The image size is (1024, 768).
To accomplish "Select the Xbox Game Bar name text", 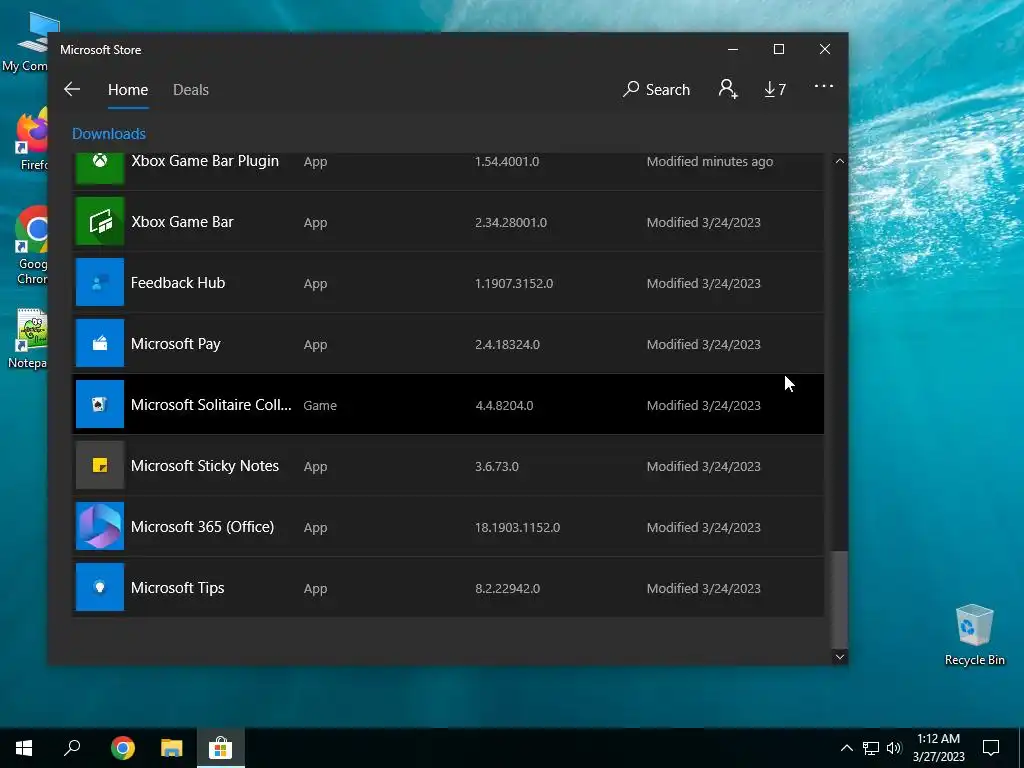I will [x=182, y=222].
